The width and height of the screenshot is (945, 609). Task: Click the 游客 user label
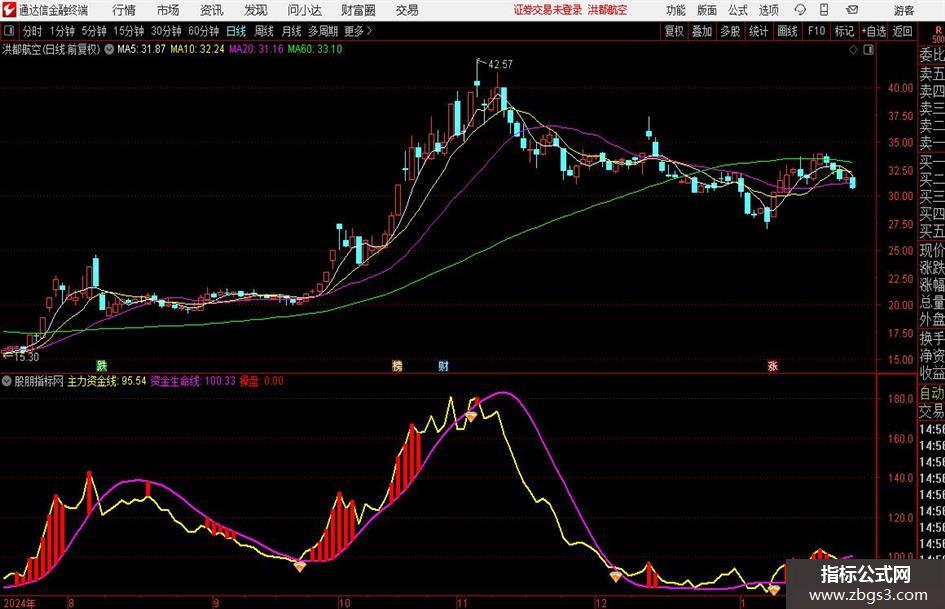(904, 10)
